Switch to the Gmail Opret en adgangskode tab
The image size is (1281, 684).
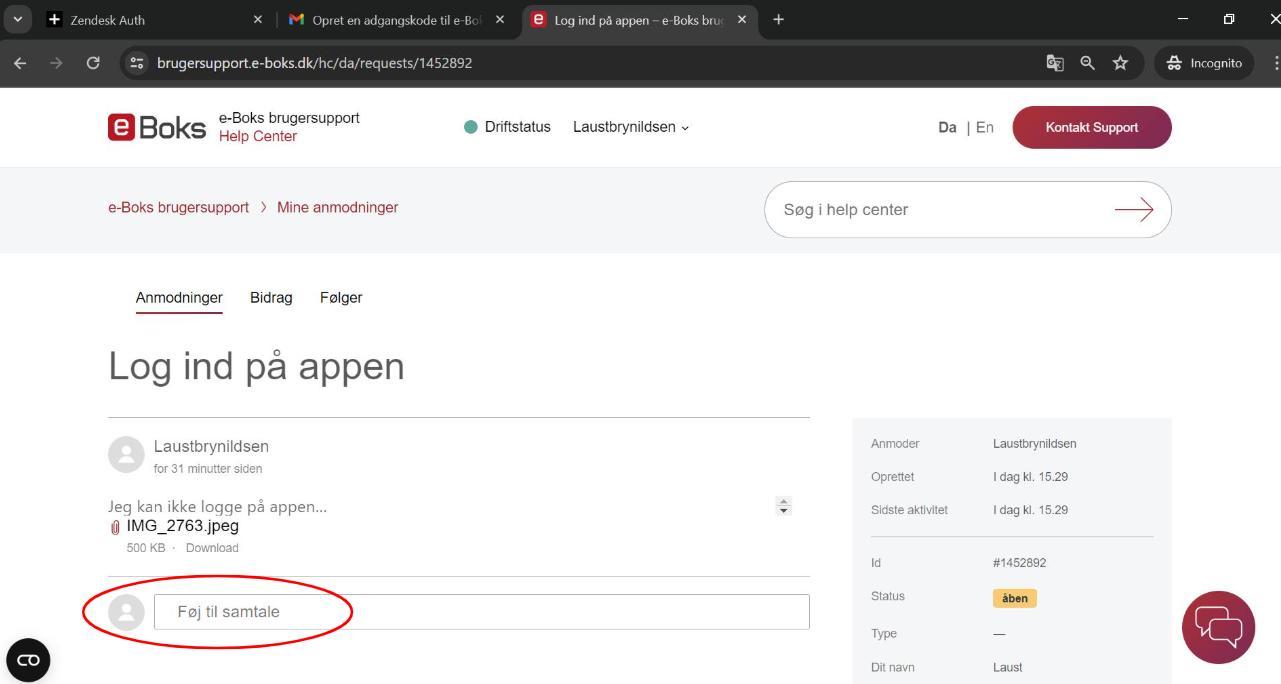[x=397, y=19]
